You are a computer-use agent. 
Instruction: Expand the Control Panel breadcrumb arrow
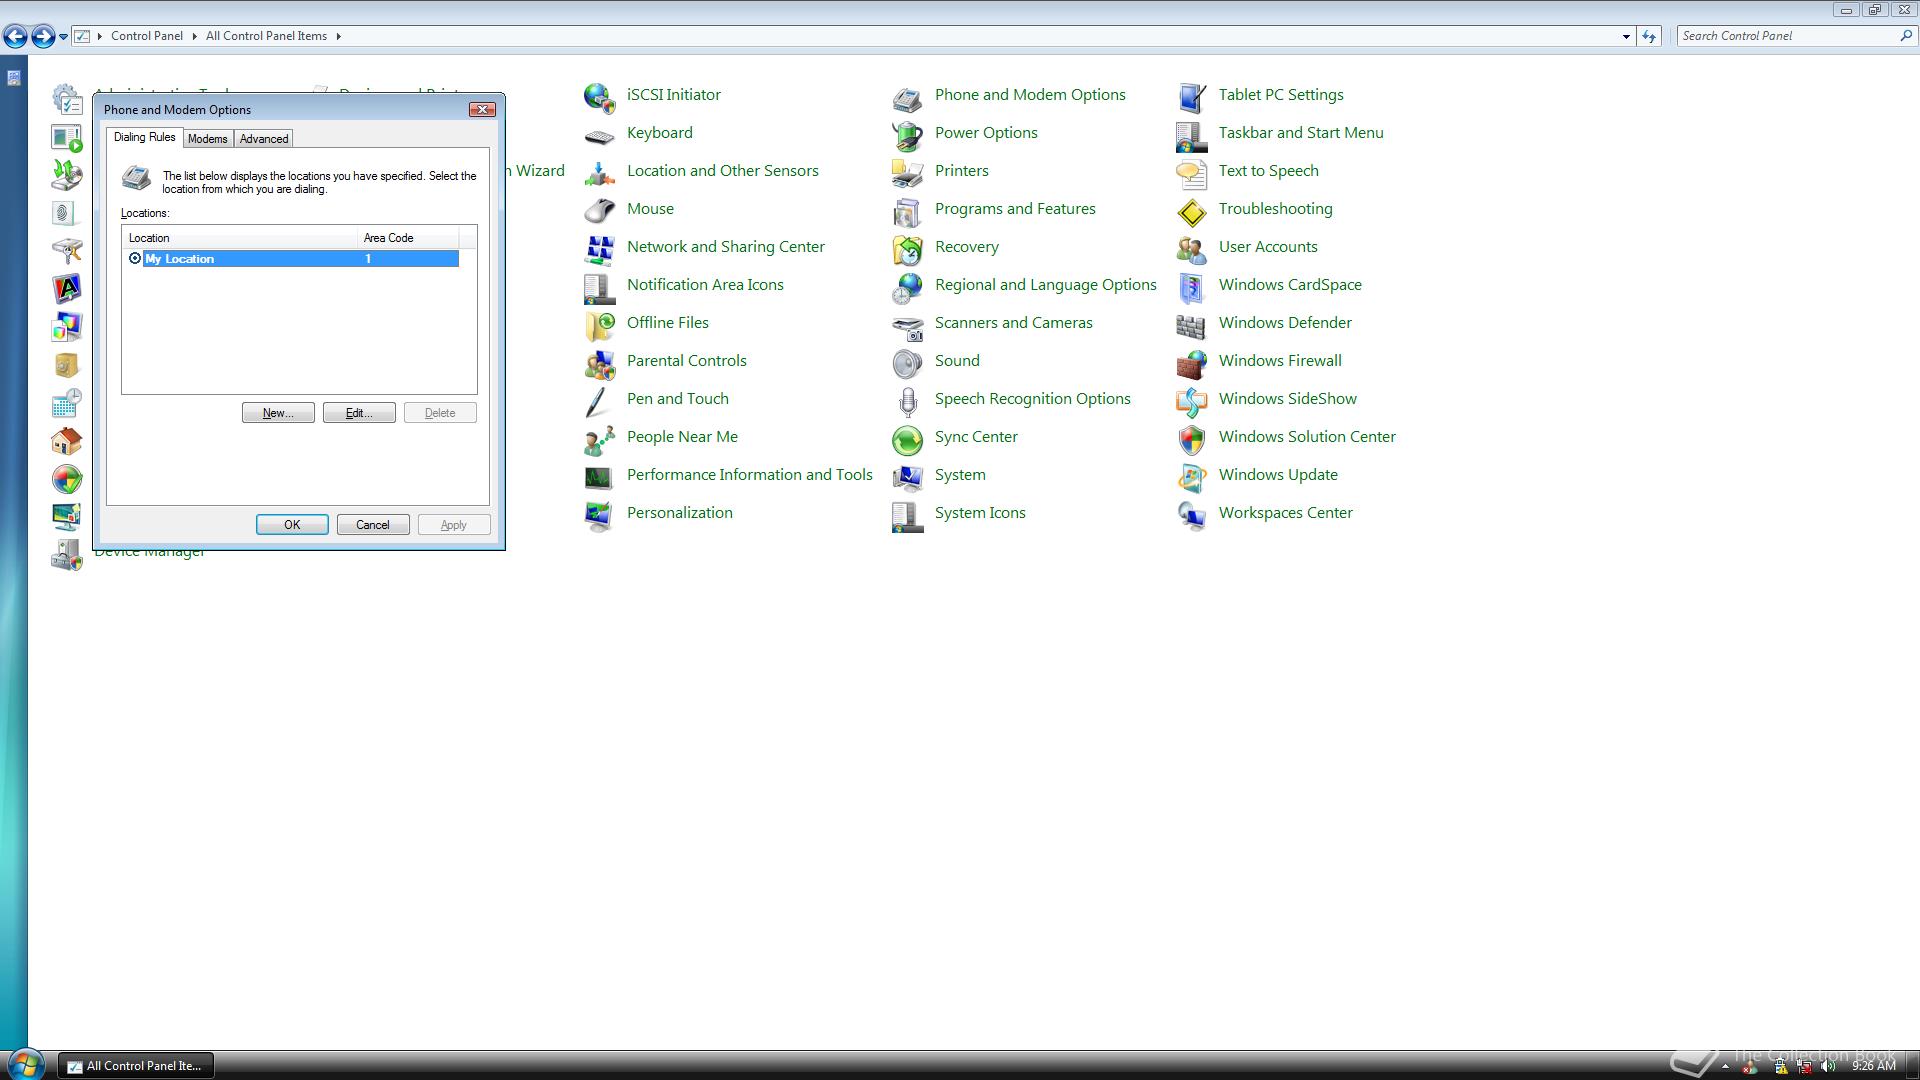click(x=195, y=36)
